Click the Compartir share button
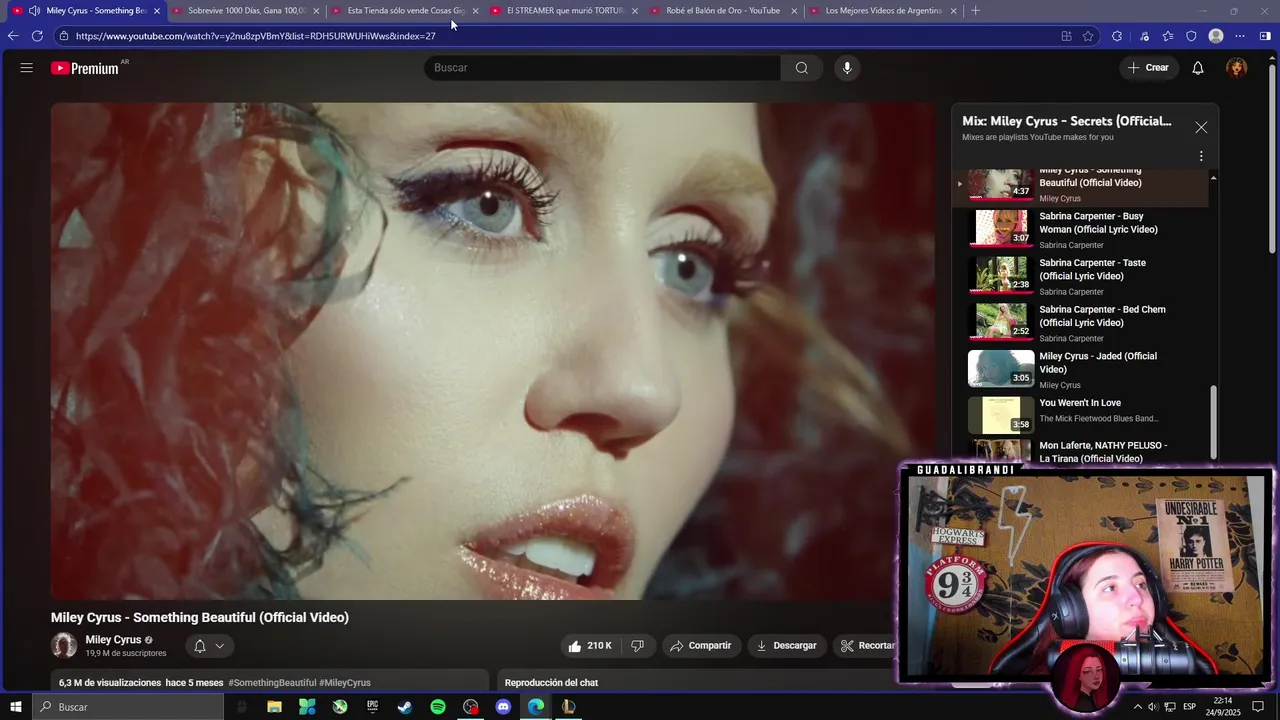The width and height of the screenshot is (1280, 720). pos(700,646)
